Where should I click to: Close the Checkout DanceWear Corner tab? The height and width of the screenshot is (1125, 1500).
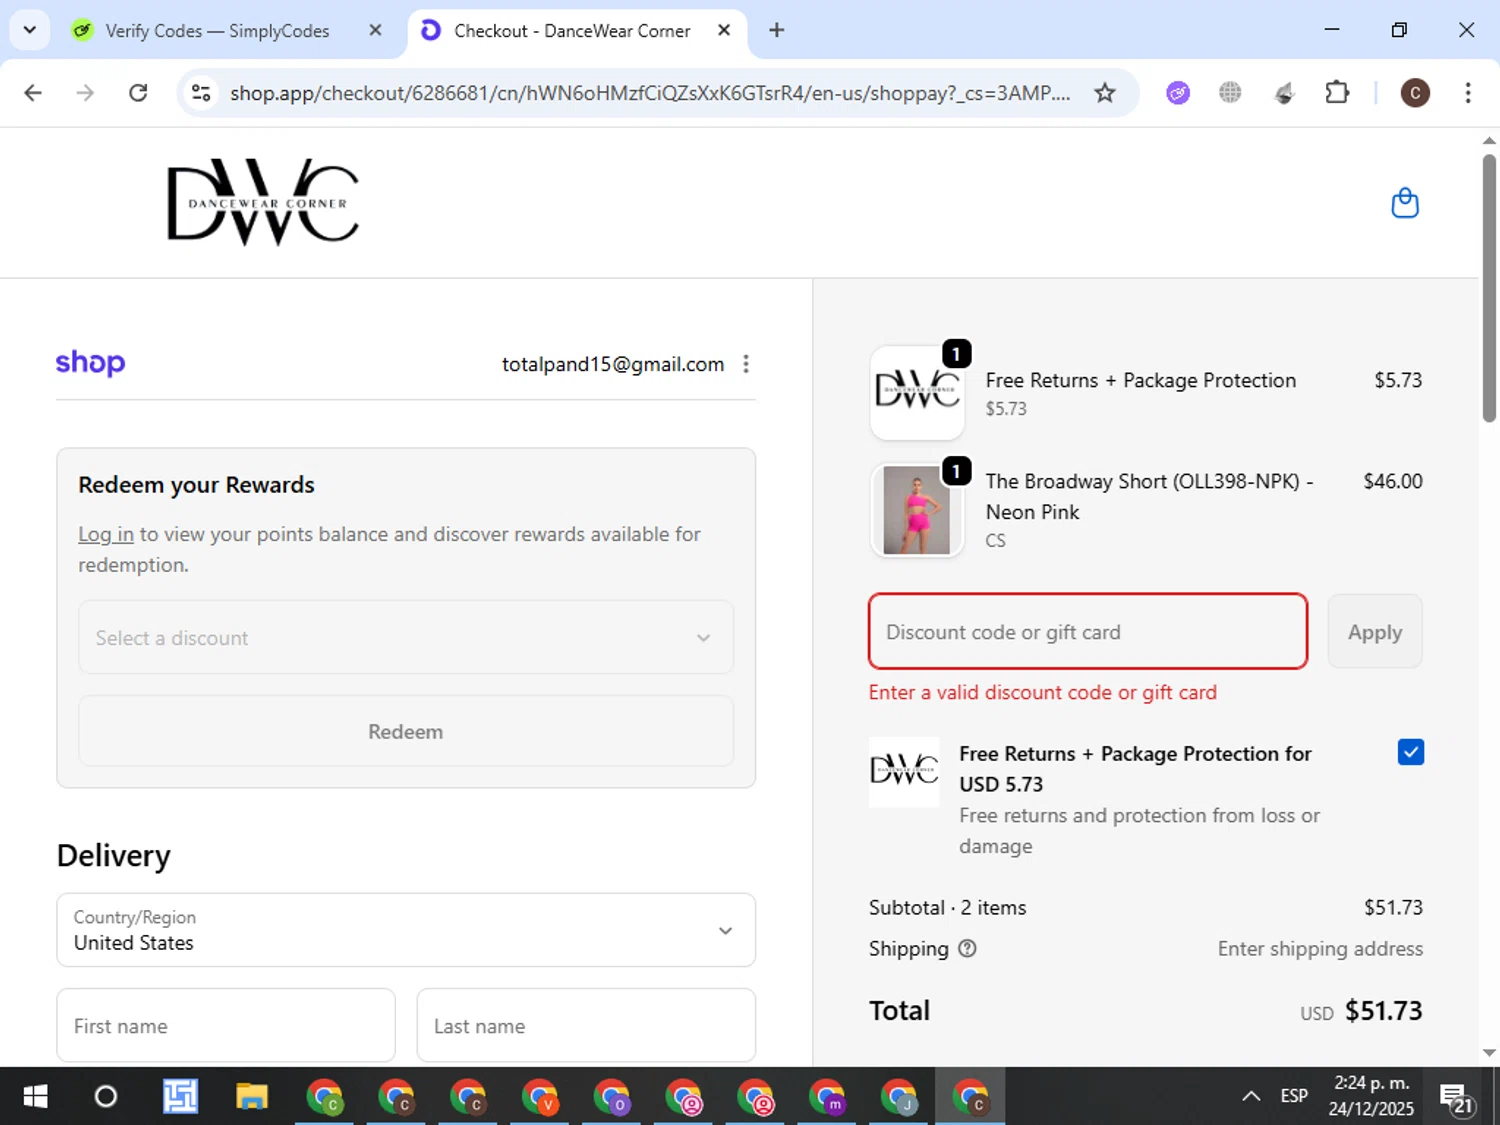pyautogui.click(x=724, y=30)
